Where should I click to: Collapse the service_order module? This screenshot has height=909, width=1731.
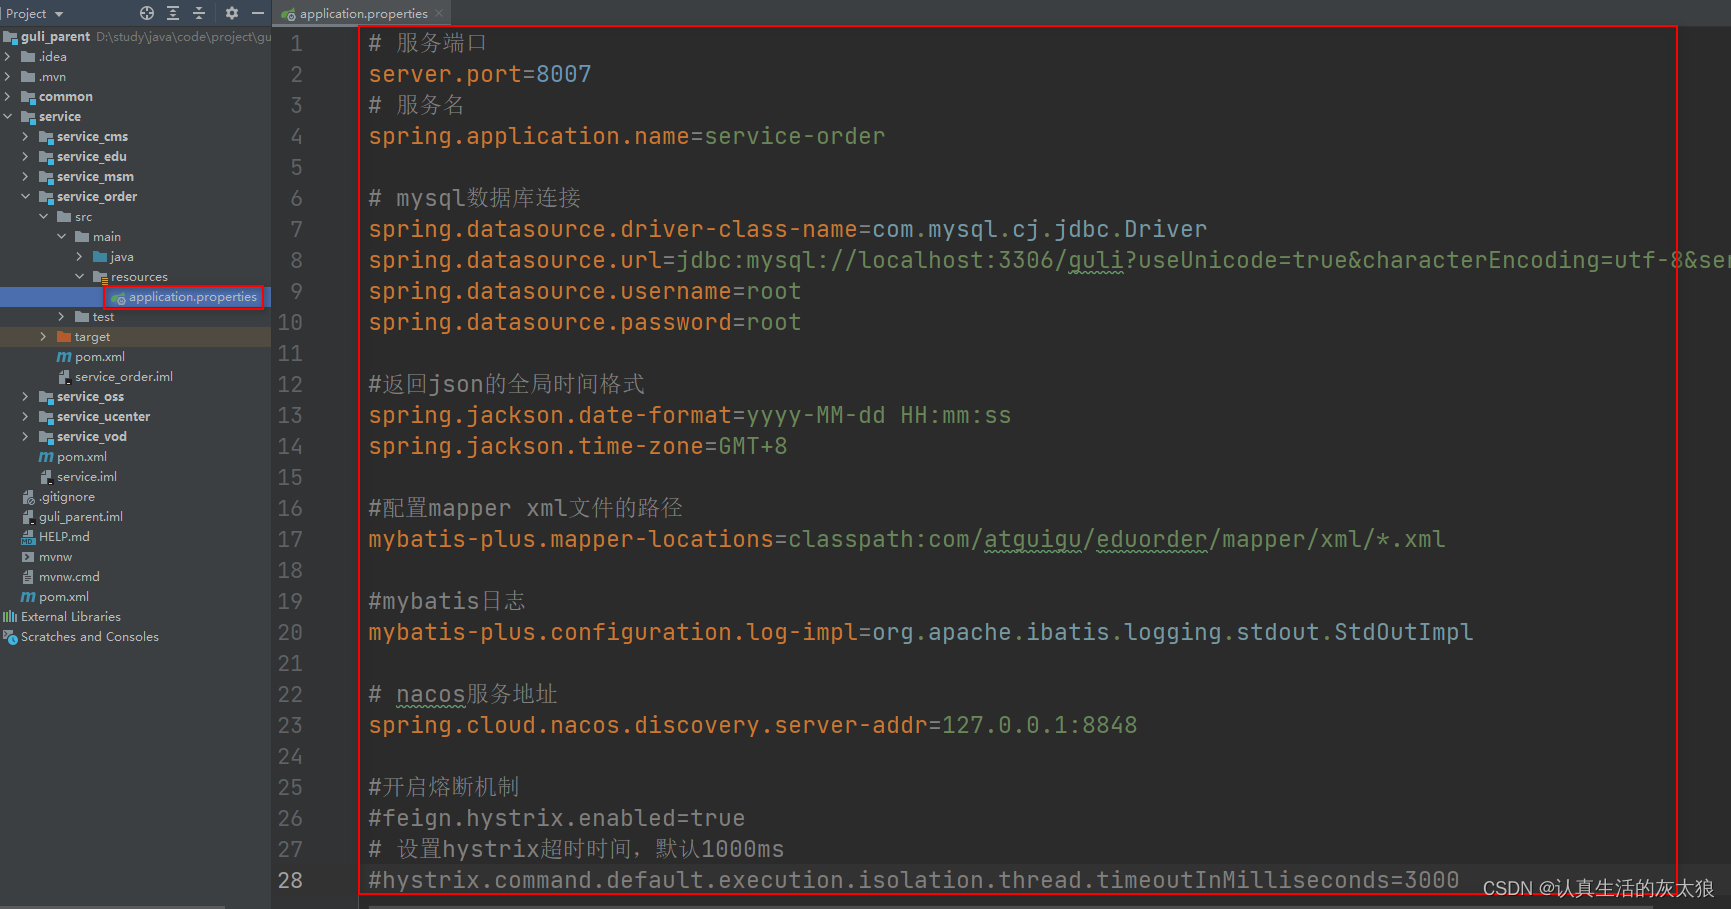[26, 197]
